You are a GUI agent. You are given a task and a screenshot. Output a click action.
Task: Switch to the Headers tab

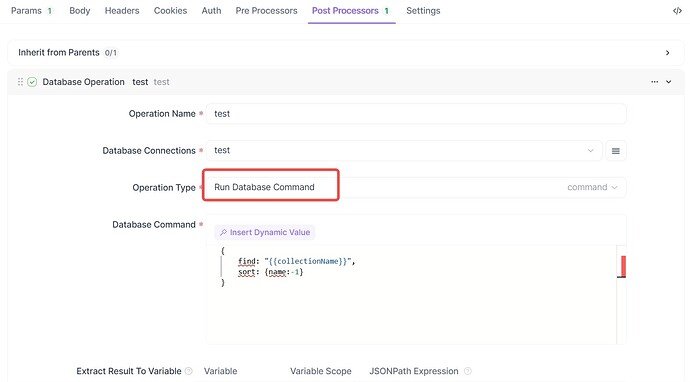(x=122, y=11)
